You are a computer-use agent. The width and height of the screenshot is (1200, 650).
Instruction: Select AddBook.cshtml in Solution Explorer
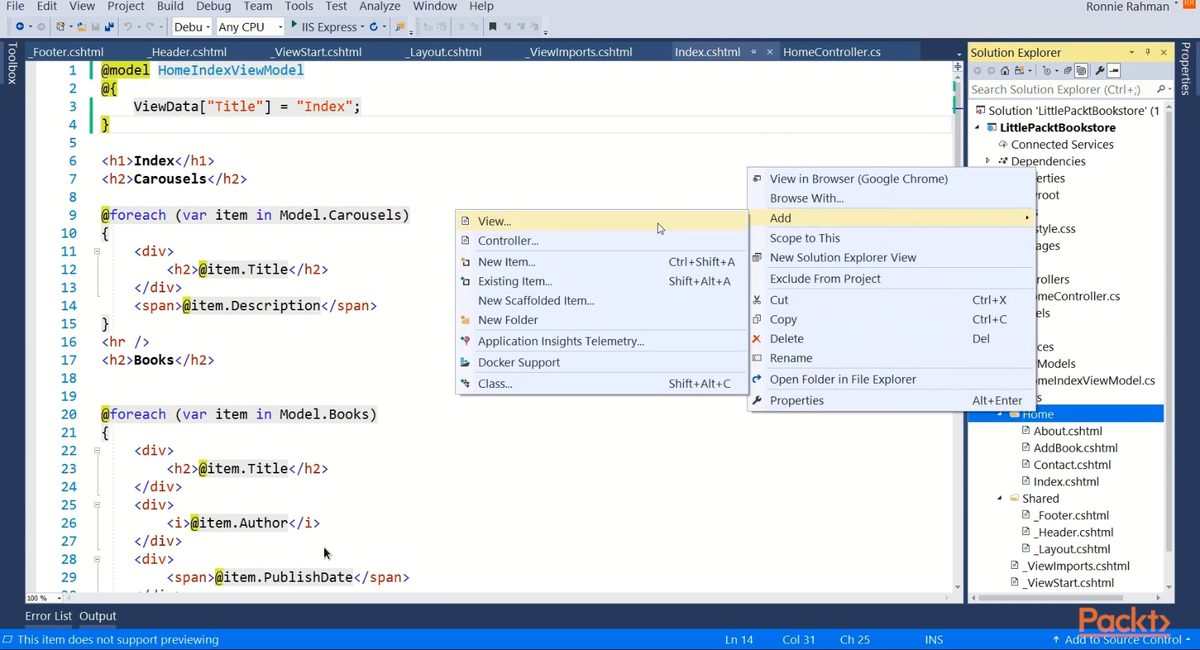(x=1075, y=448)
